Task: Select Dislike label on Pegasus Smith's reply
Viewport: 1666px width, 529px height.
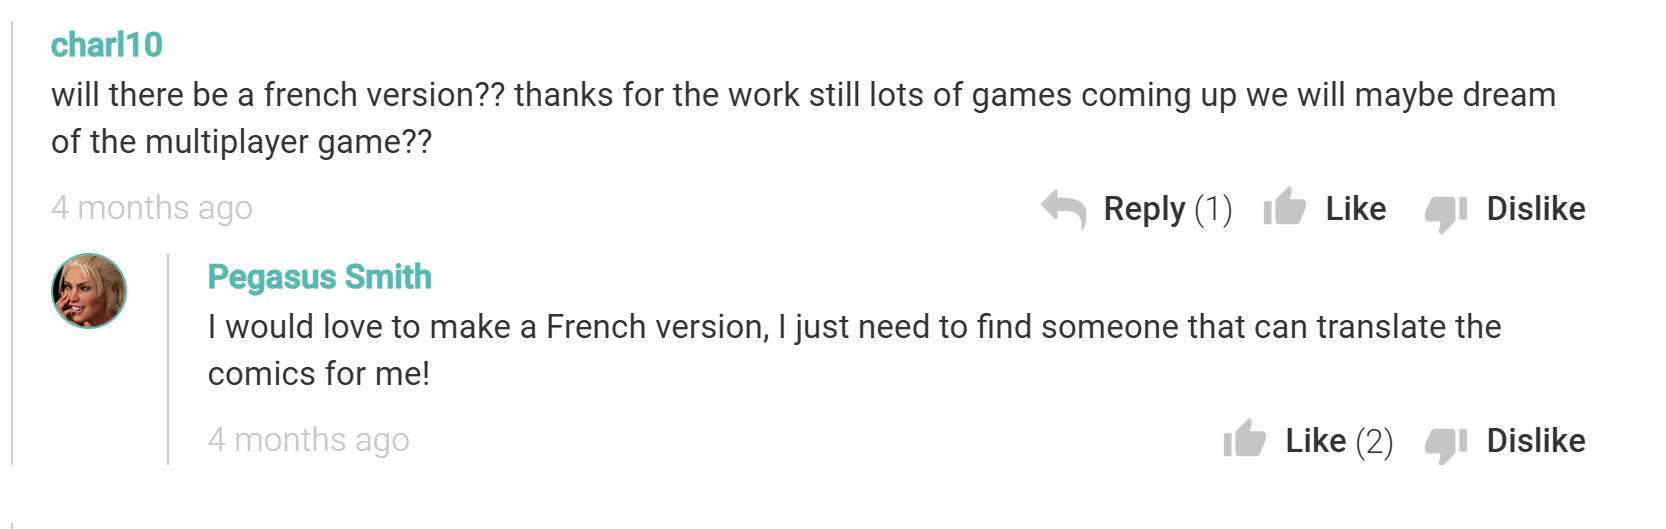Action: 1536,441
